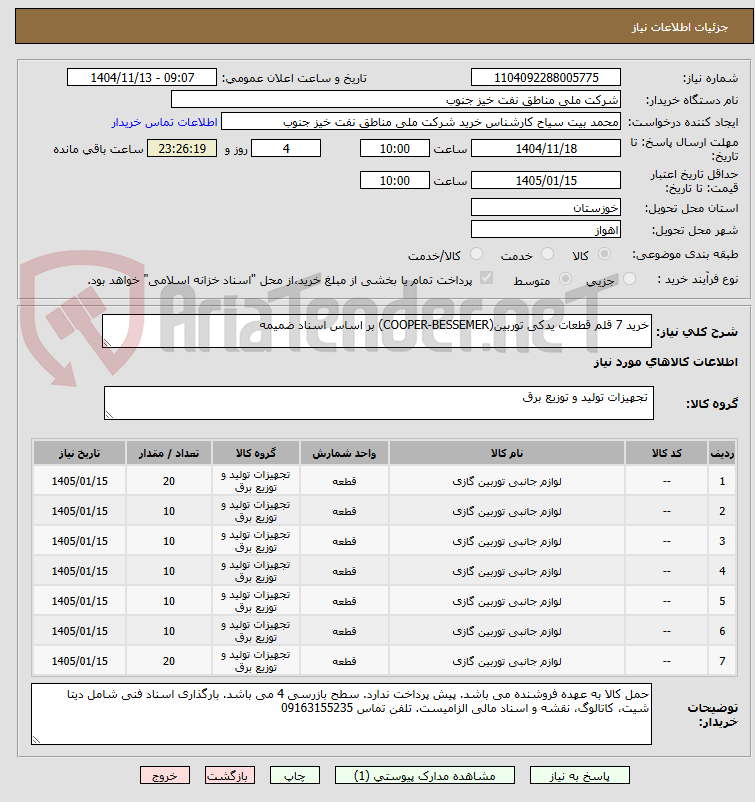
Task: Click لوازم جانبی توربین گازی in row 1
Action: 507,481
